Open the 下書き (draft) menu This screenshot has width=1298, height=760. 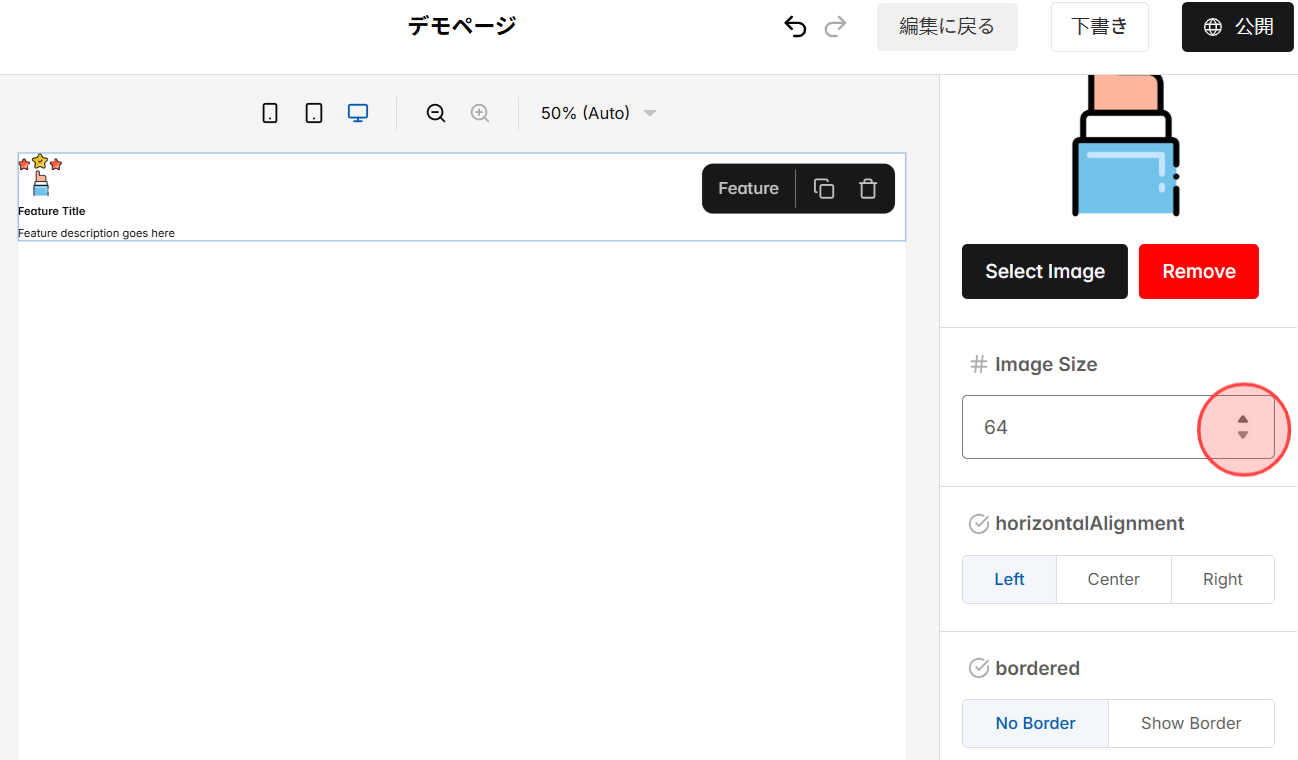pyautogui.click(x=1099, y=27)
